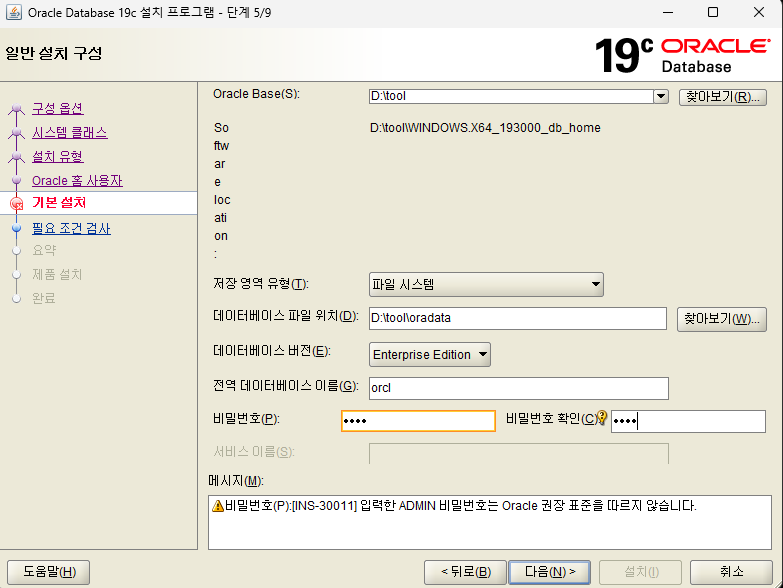Click the Oracle 19c Database logo
Screen dimensions: 783x588
coord(682,55)
